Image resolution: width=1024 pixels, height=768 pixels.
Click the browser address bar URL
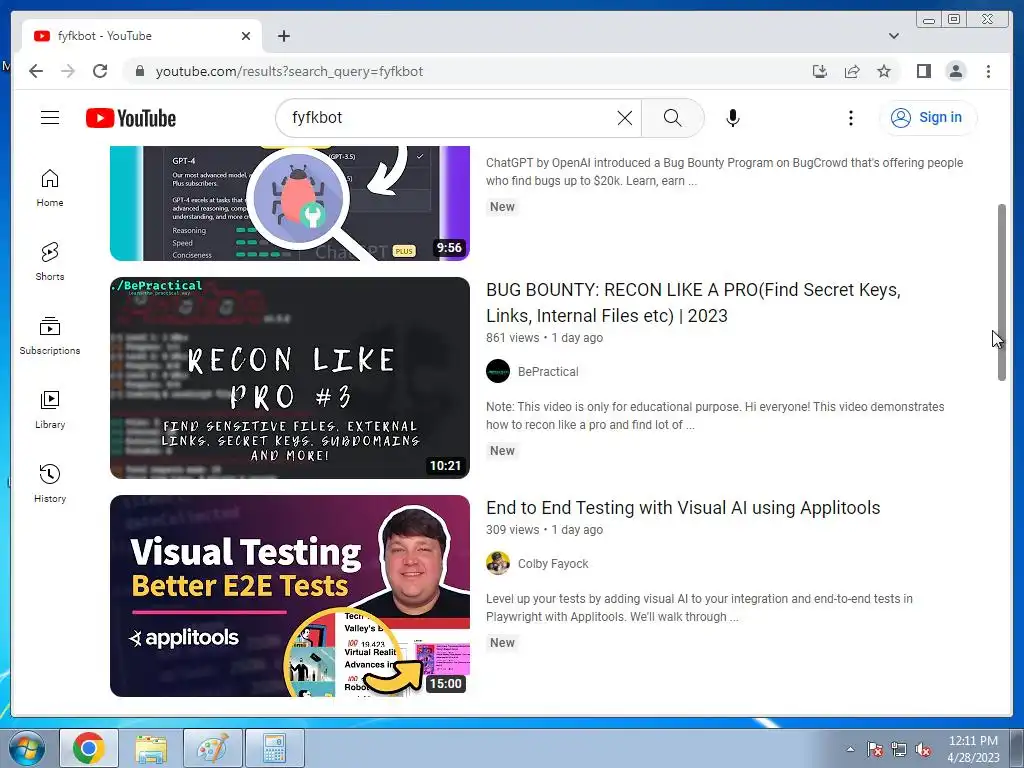coord(289,71)
